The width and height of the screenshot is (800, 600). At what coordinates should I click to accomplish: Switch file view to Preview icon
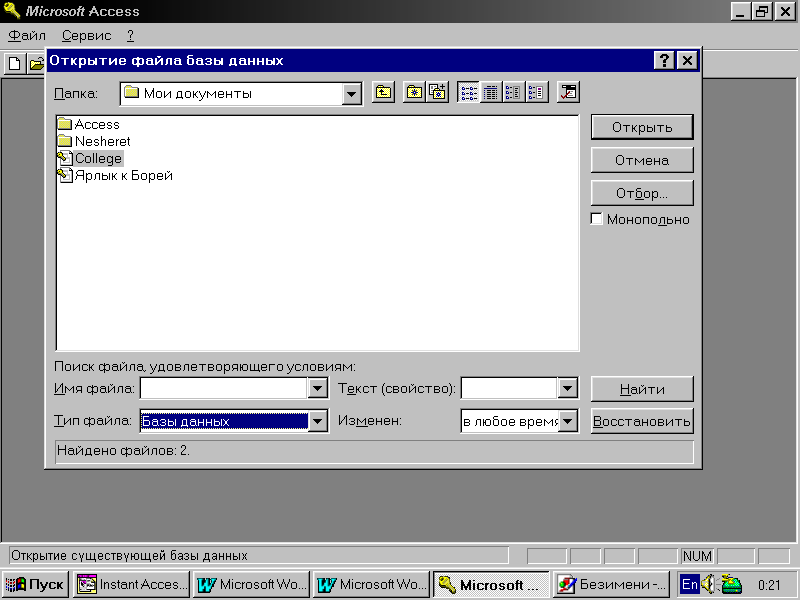pos(536,92)
